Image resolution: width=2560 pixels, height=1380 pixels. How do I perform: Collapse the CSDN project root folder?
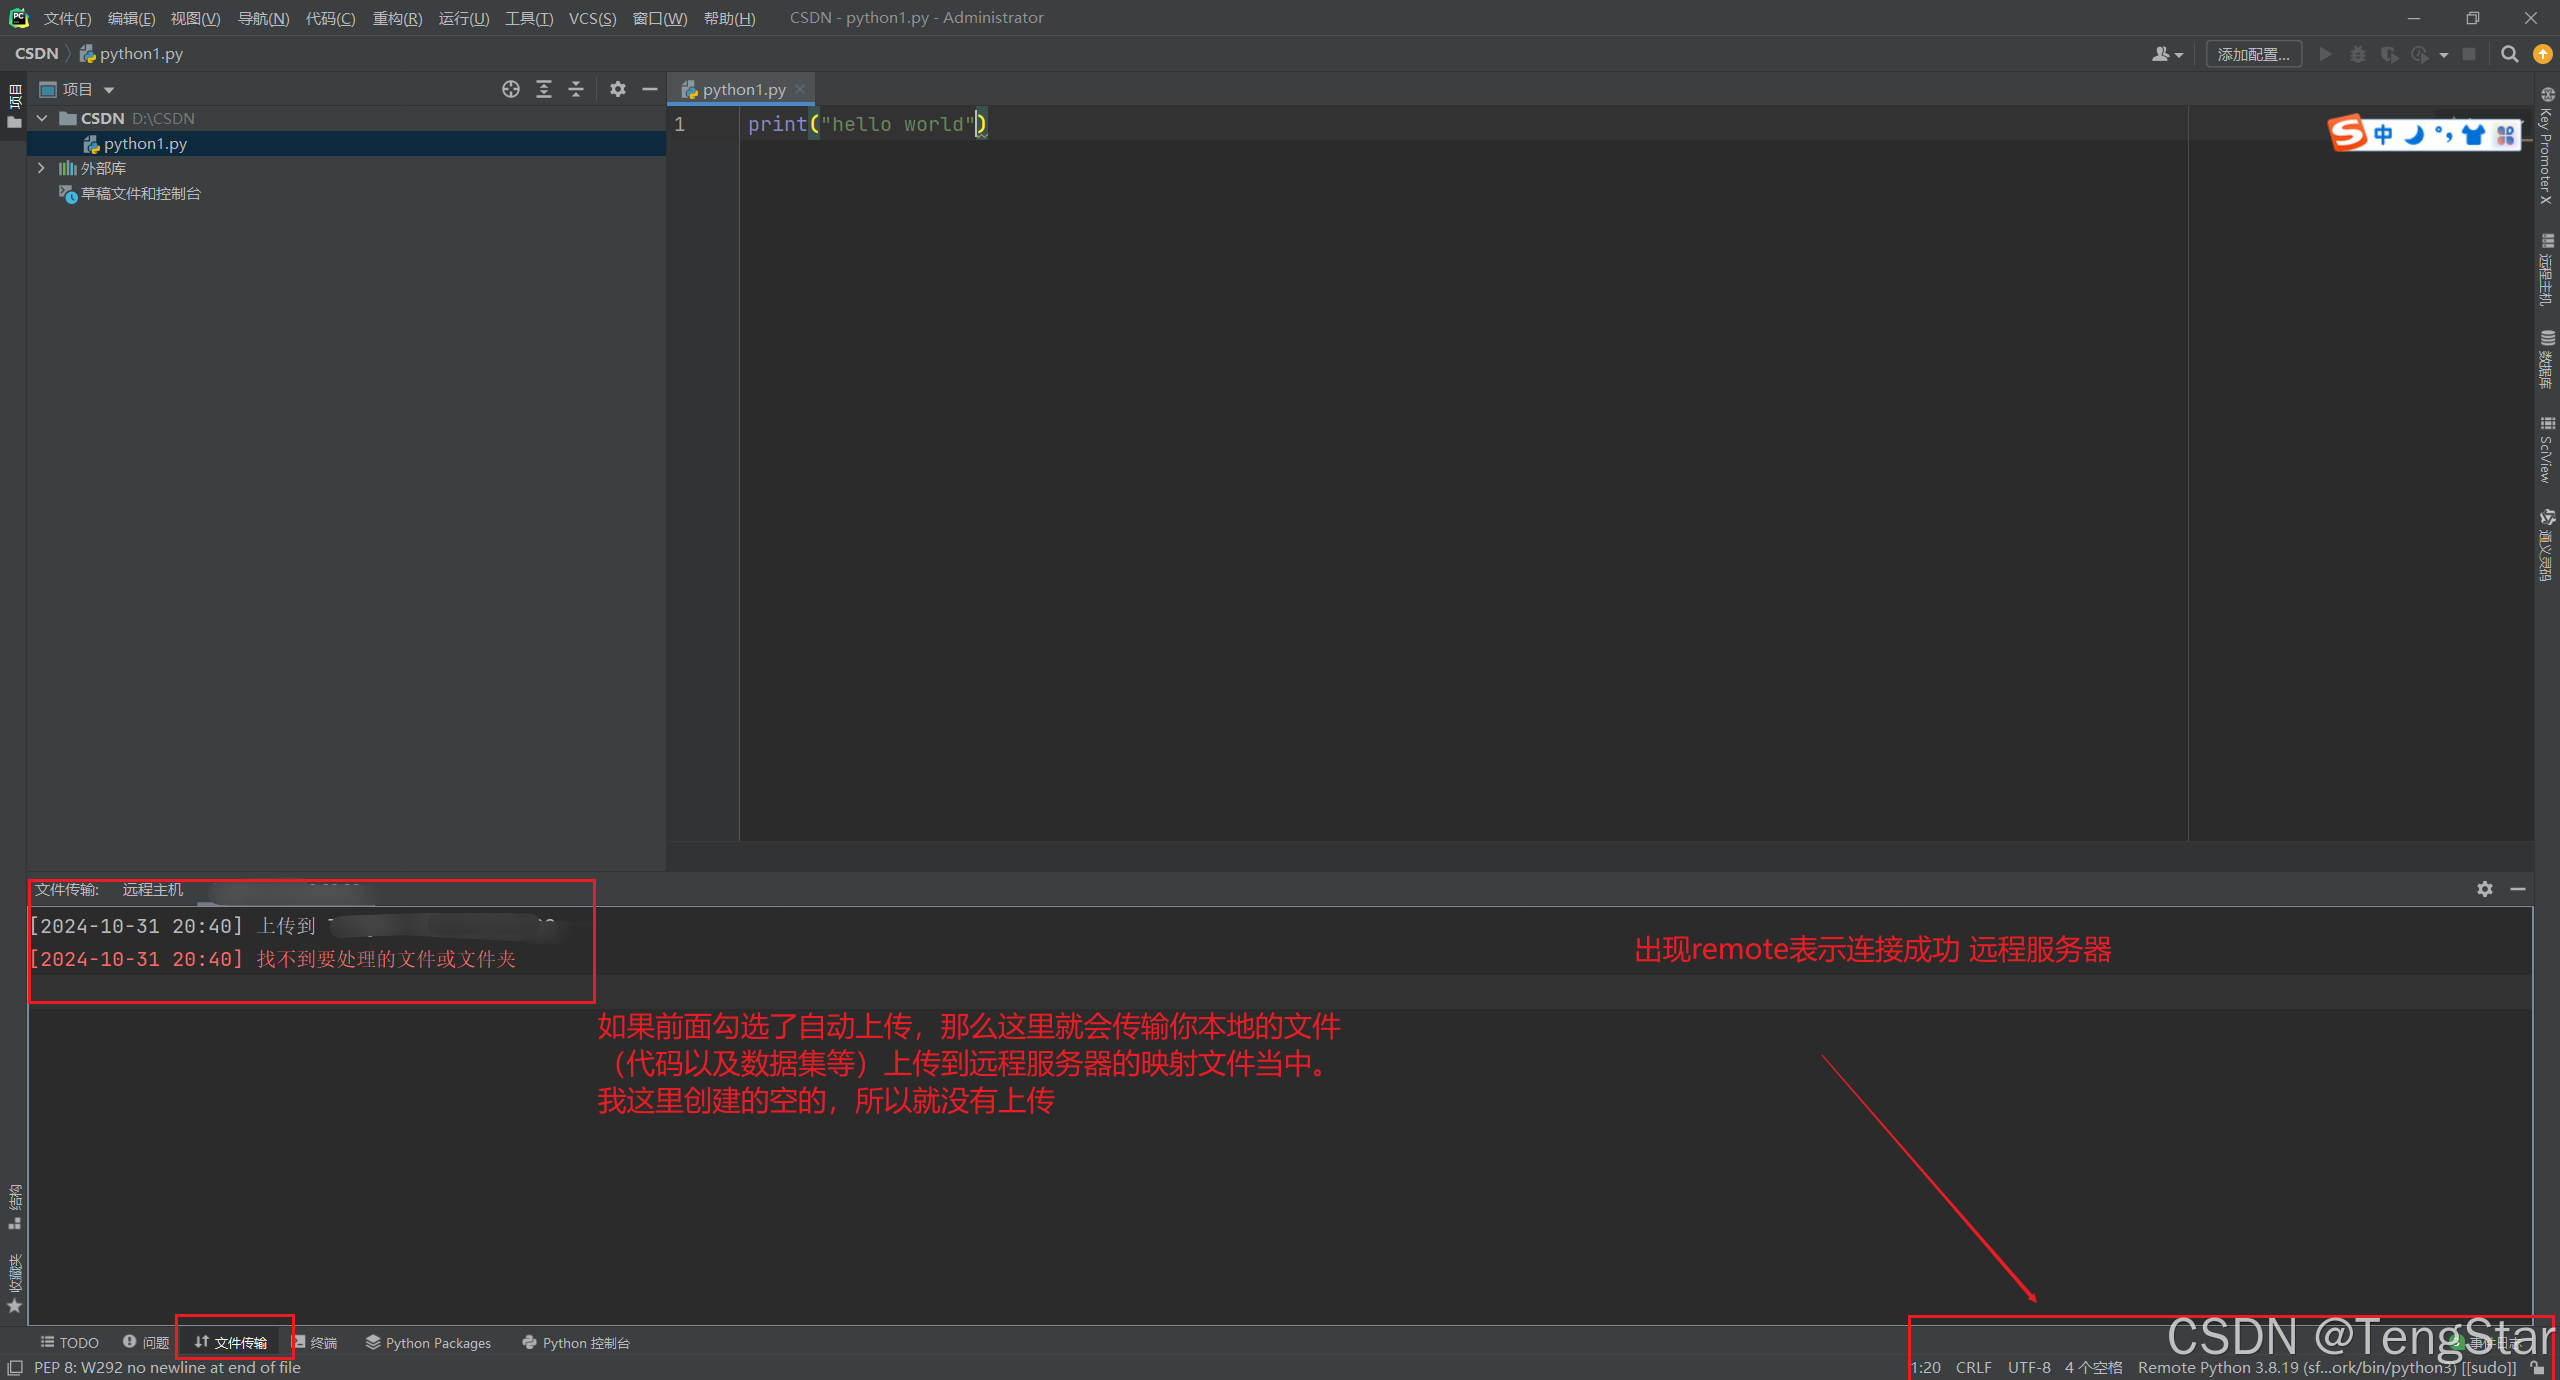click(x=41, y=118)
